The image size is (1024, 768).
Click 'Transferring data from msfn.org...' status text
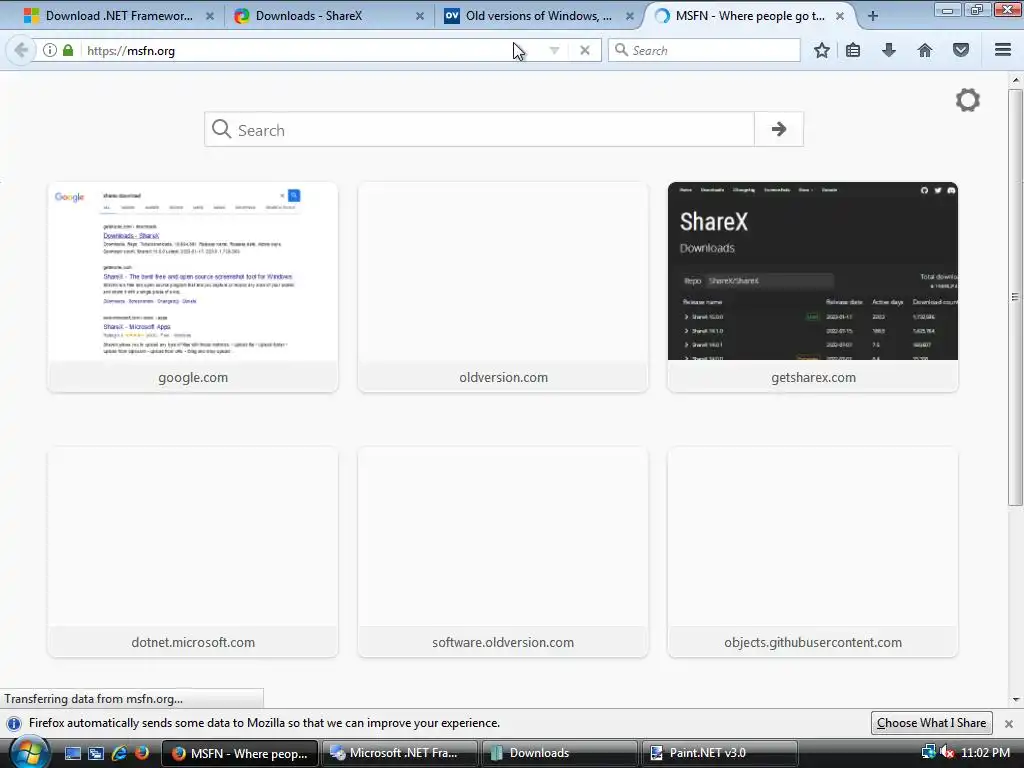coord(93,699)
